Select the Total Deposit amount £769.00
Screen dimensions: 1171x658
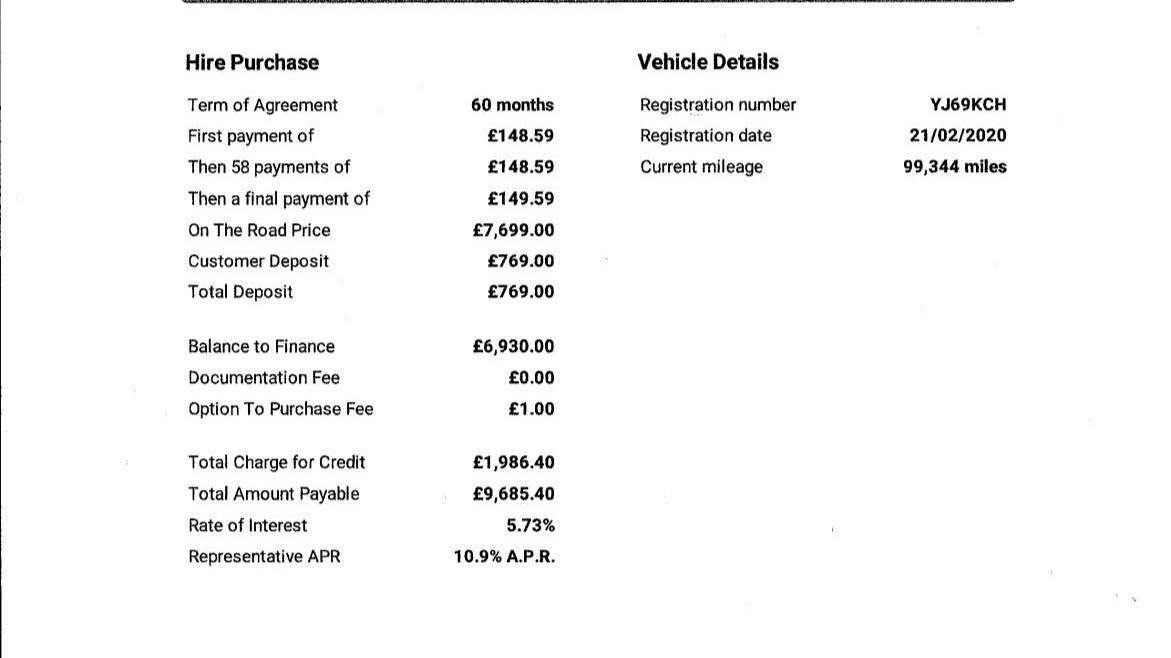[x=521, y=292]
